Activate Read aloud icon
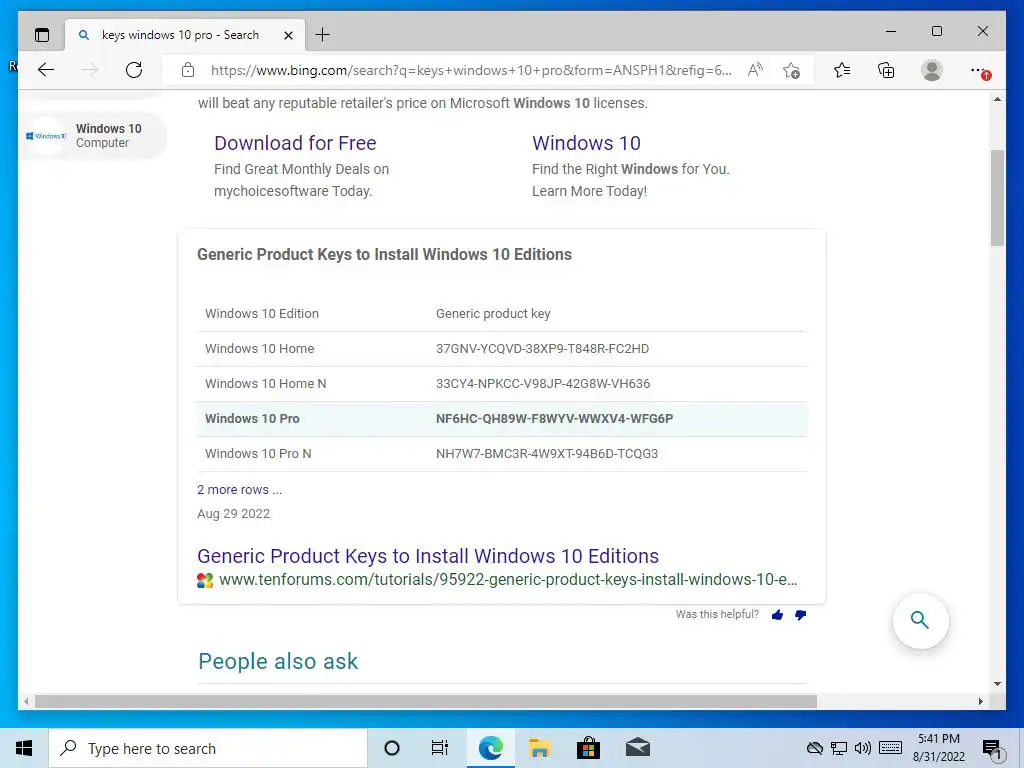Image resolution: width=1024 pixels, height=768 pixels. (x=756, y=70)
